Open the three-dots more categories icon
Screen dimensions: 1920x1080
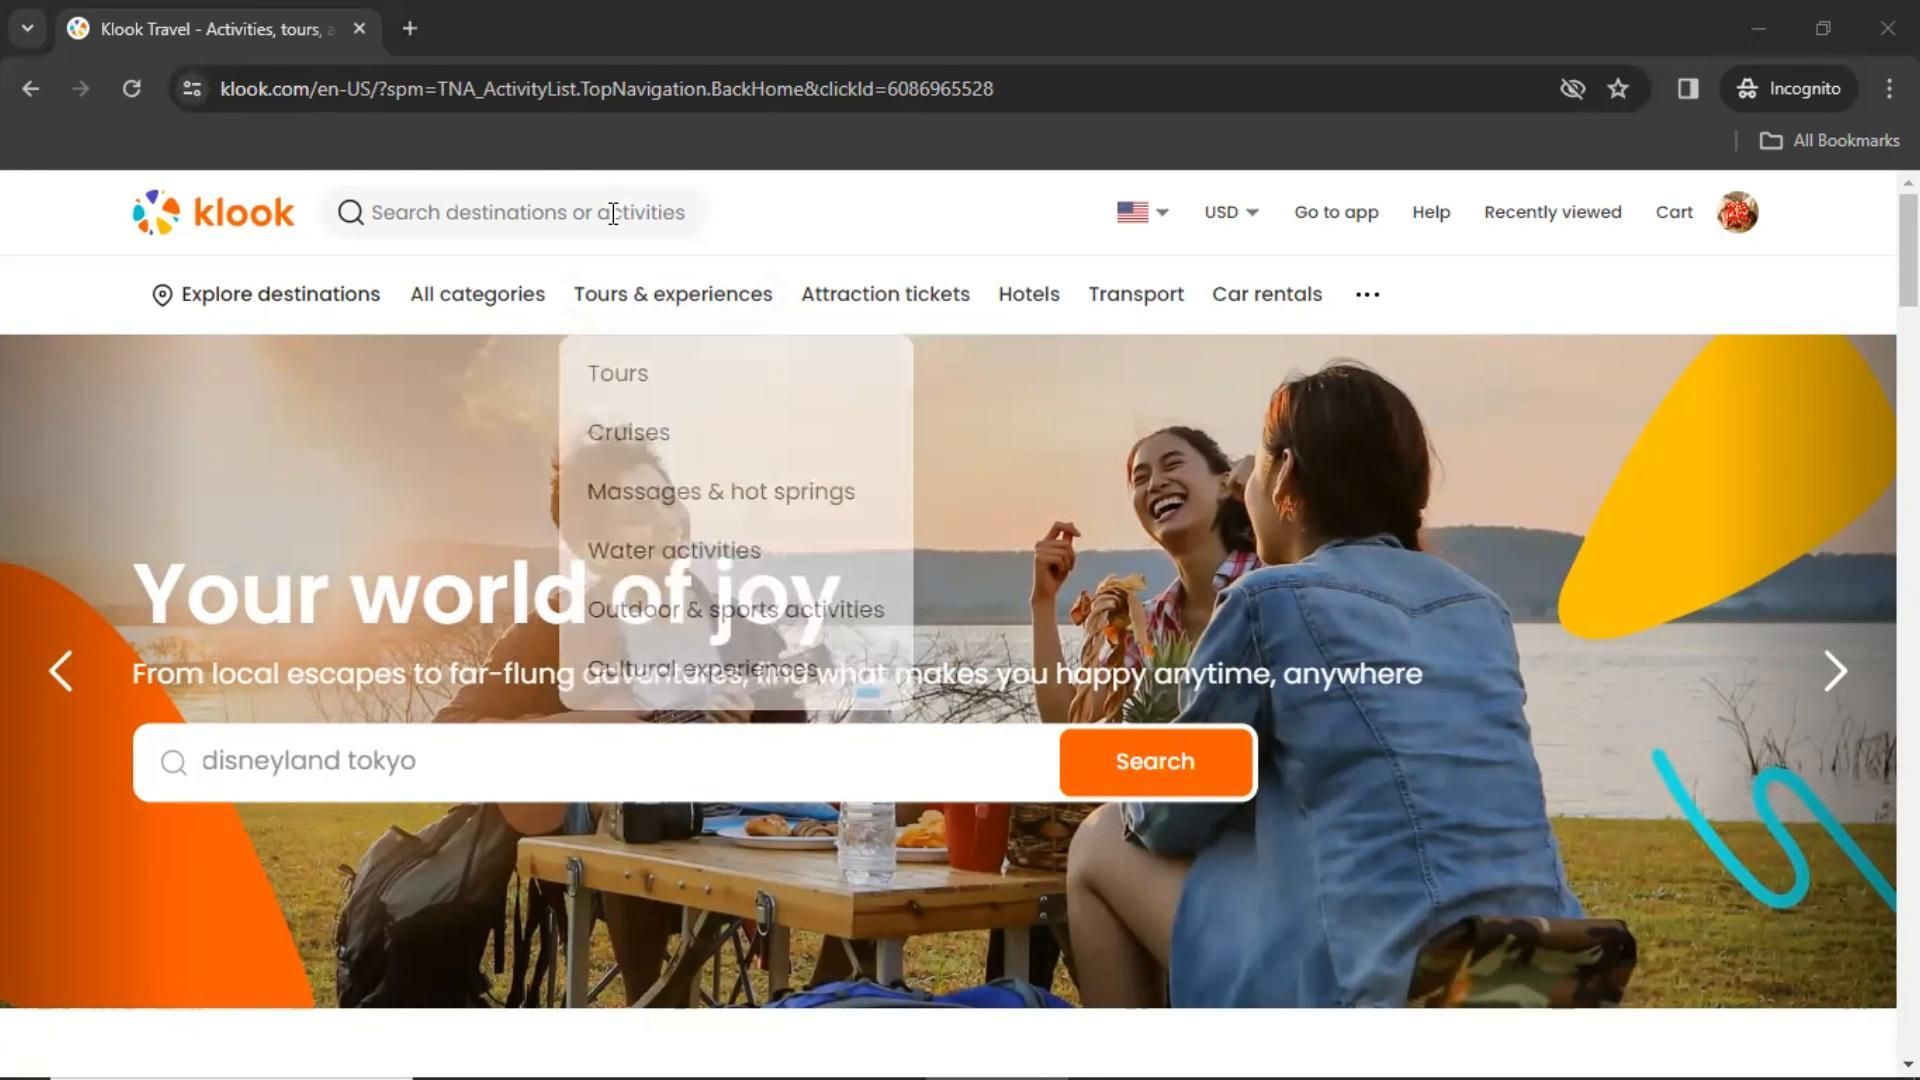1367,294
